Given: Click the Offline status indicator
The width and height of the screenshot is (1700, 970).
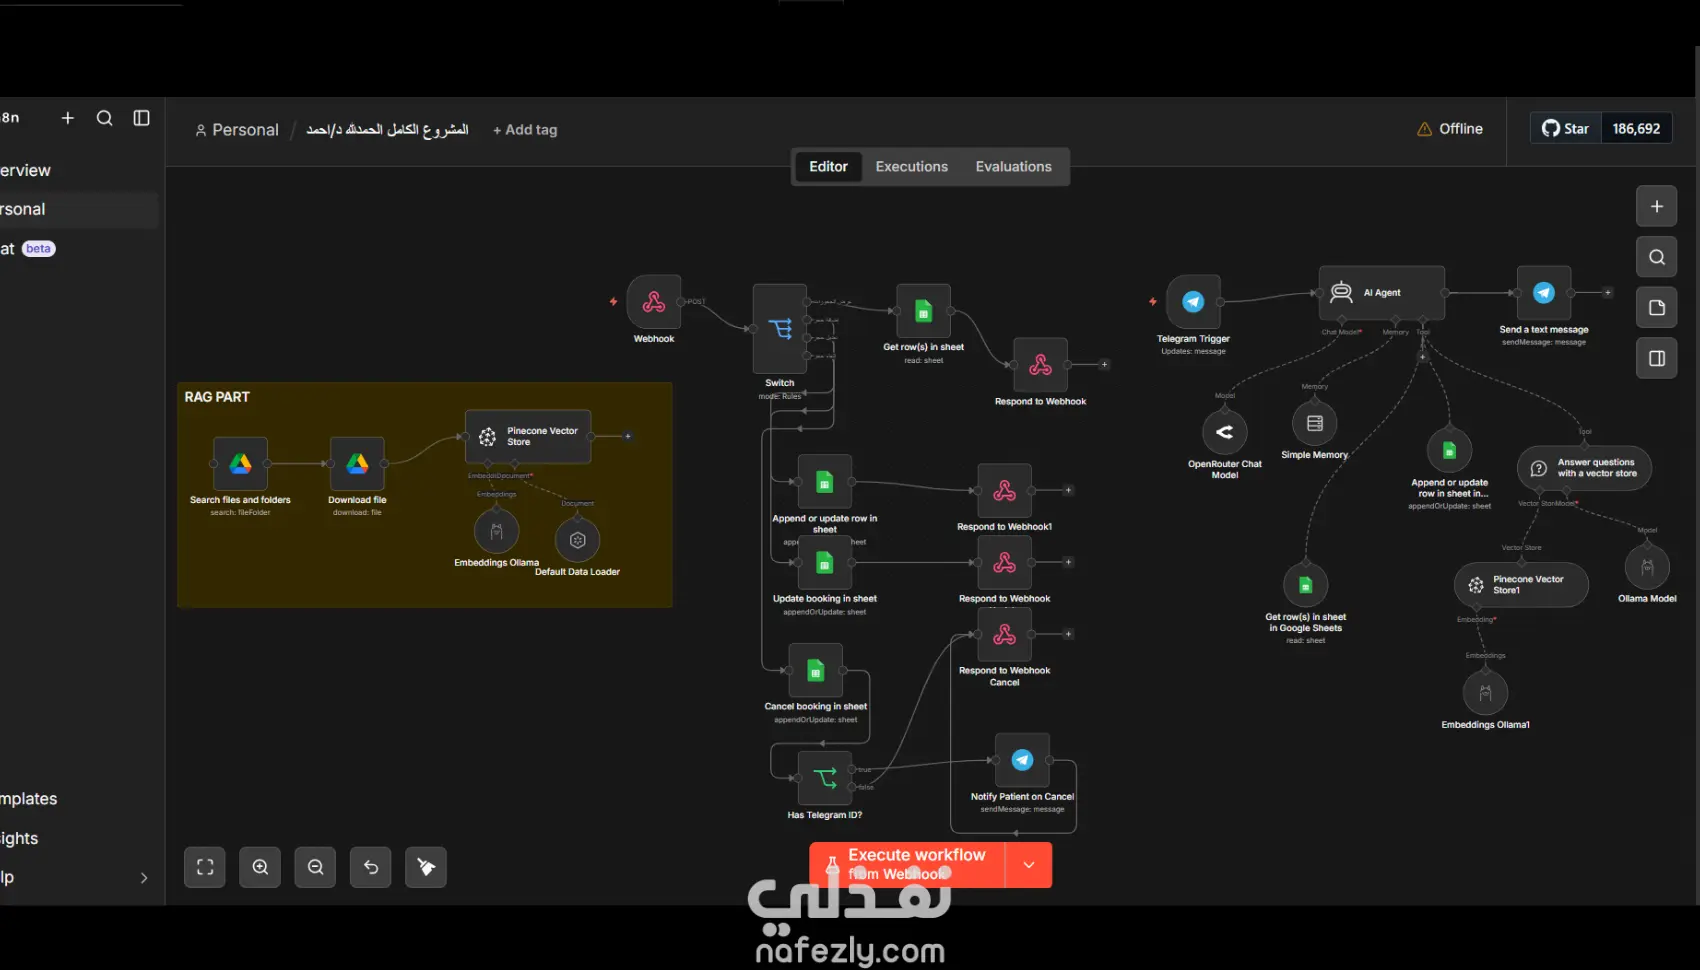Looking at the screenshot, I should 1450,129.
